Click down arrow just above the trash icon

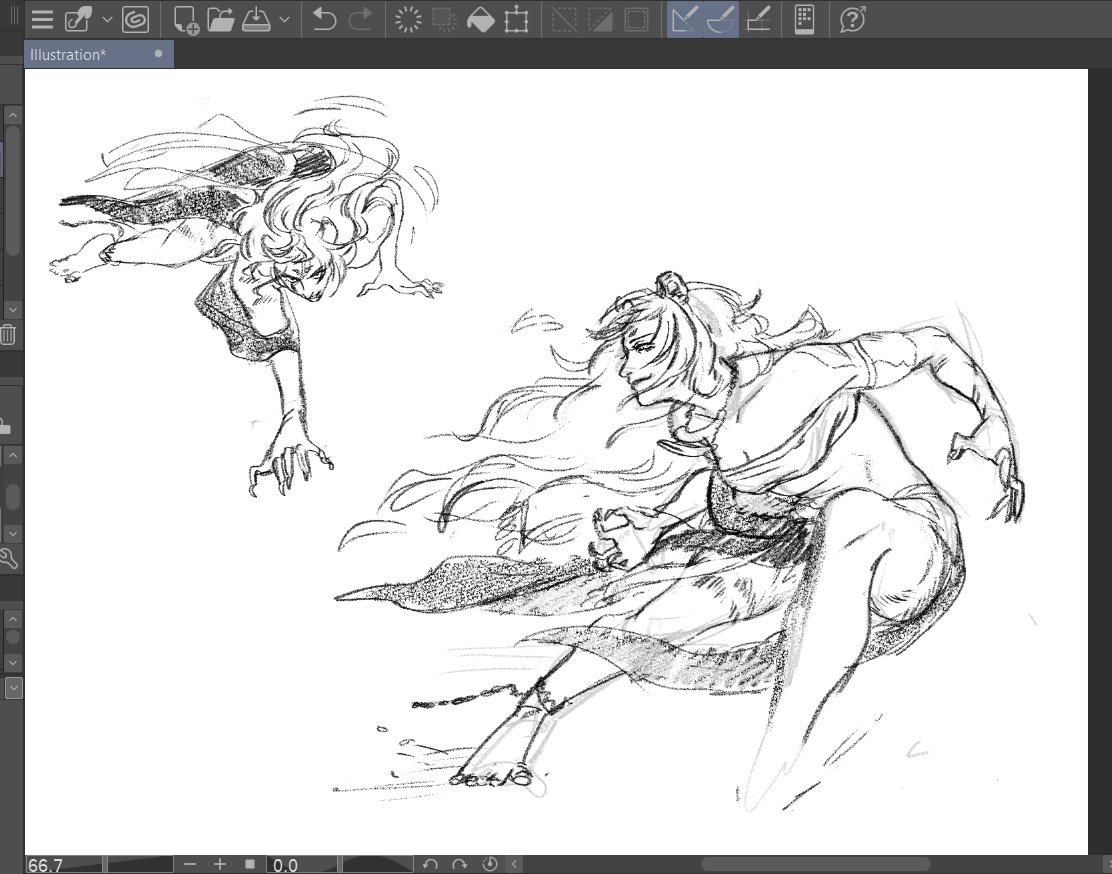click(x=13, y=309)
